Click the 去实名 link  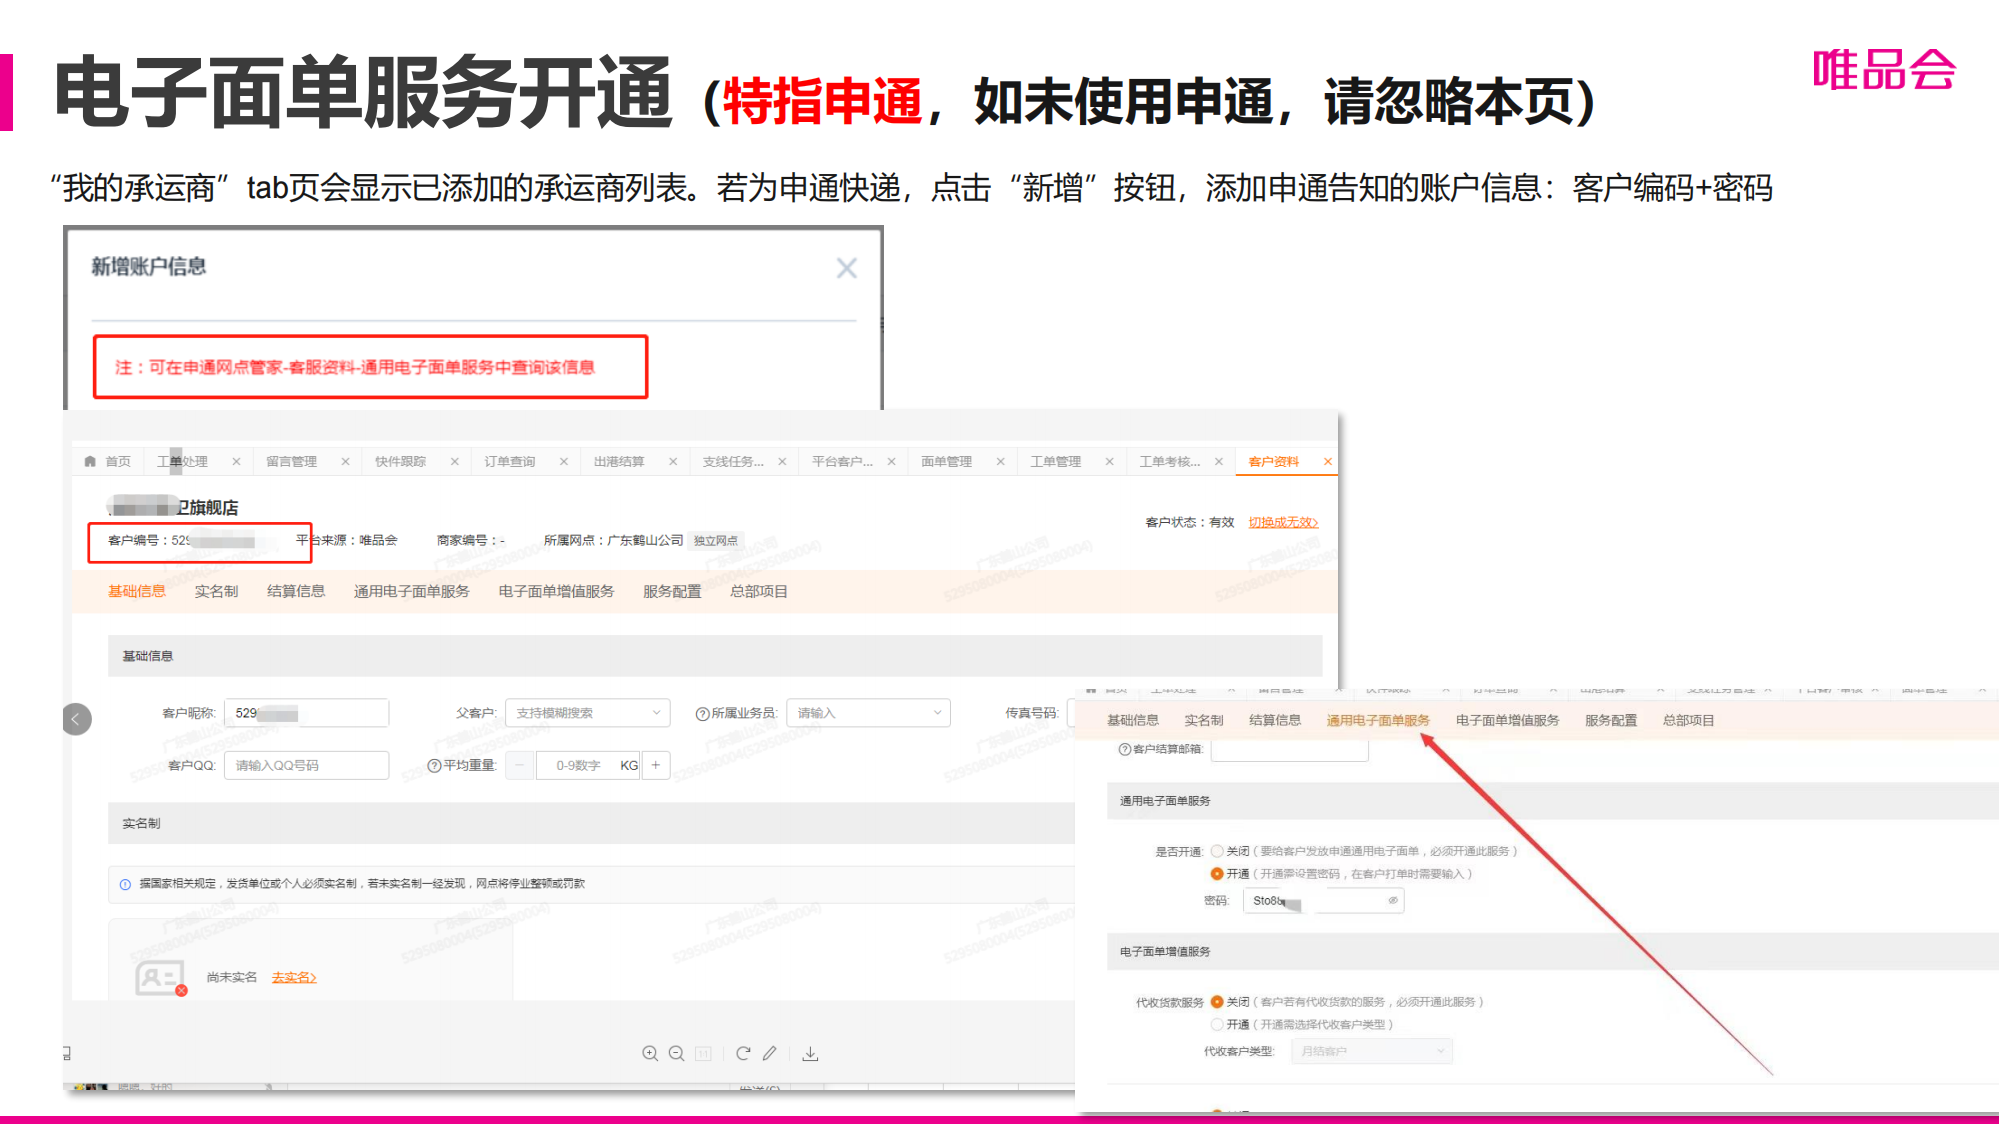[294, 977]
